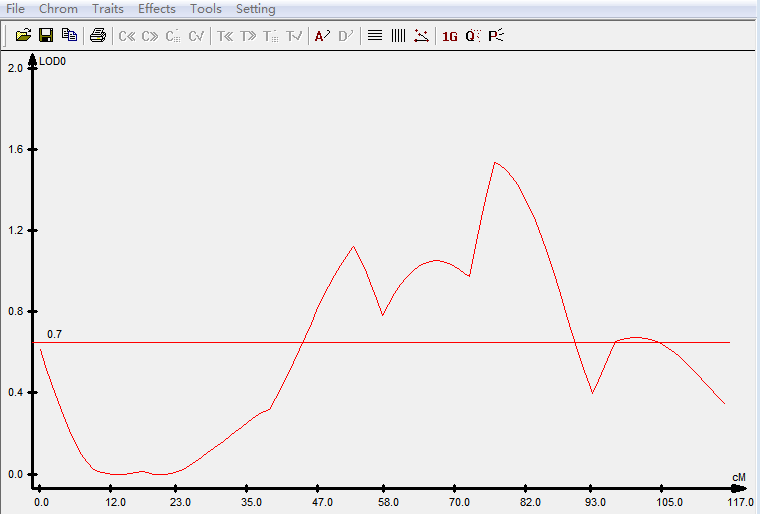
Task: Click the 1G graph icon
Action: point(450,36)
